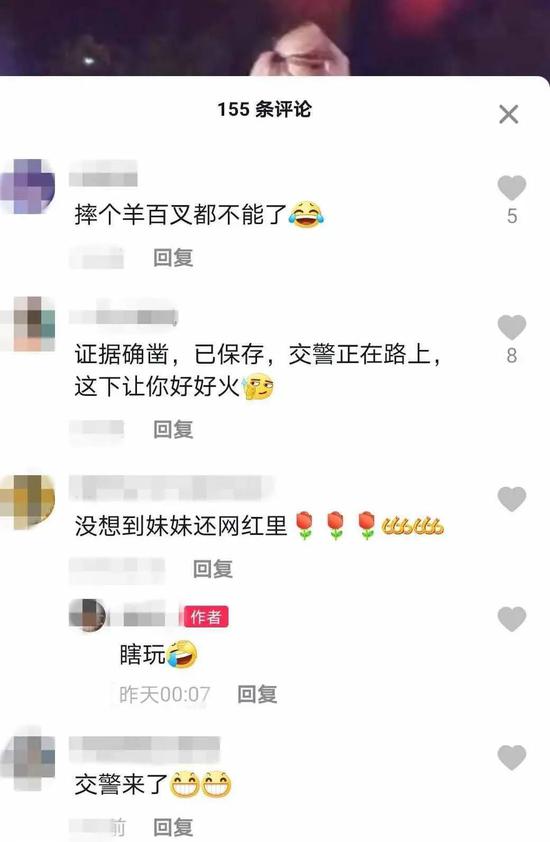
Task: Like the 交警来了 comment
Action: (511, 758)
